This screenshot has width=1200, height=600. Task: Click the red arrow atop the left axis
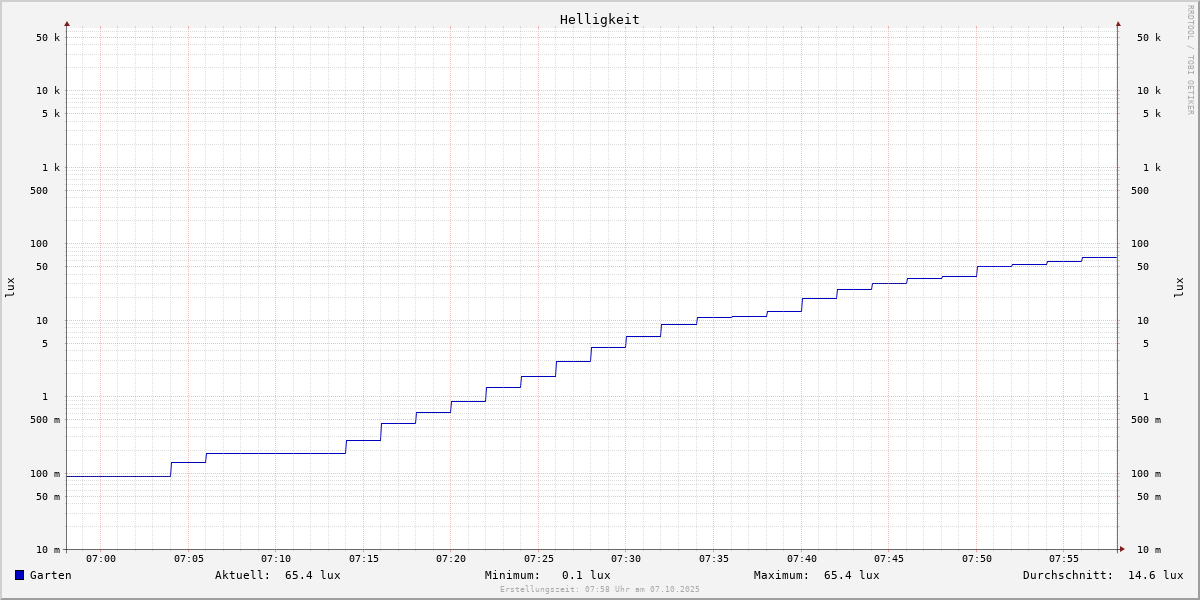pyautogui.click(x=67, y=23)
